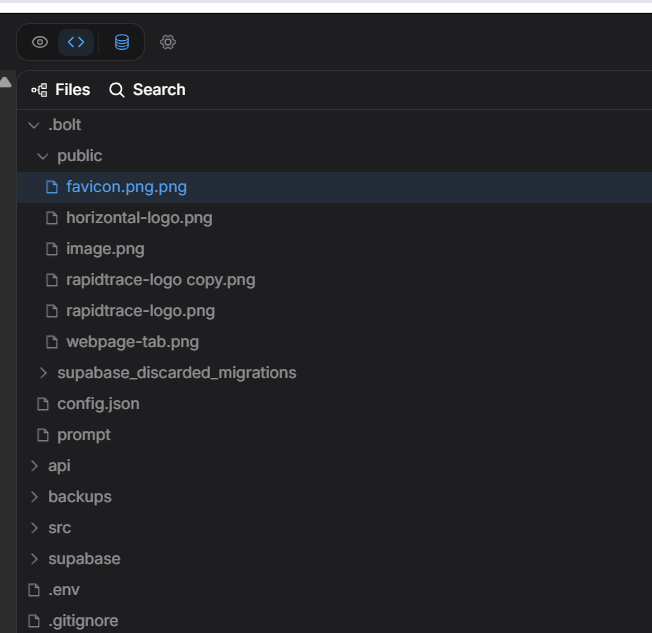The image size is (652, 633).
Task: Open config.json file
Action: coord(98,404)
